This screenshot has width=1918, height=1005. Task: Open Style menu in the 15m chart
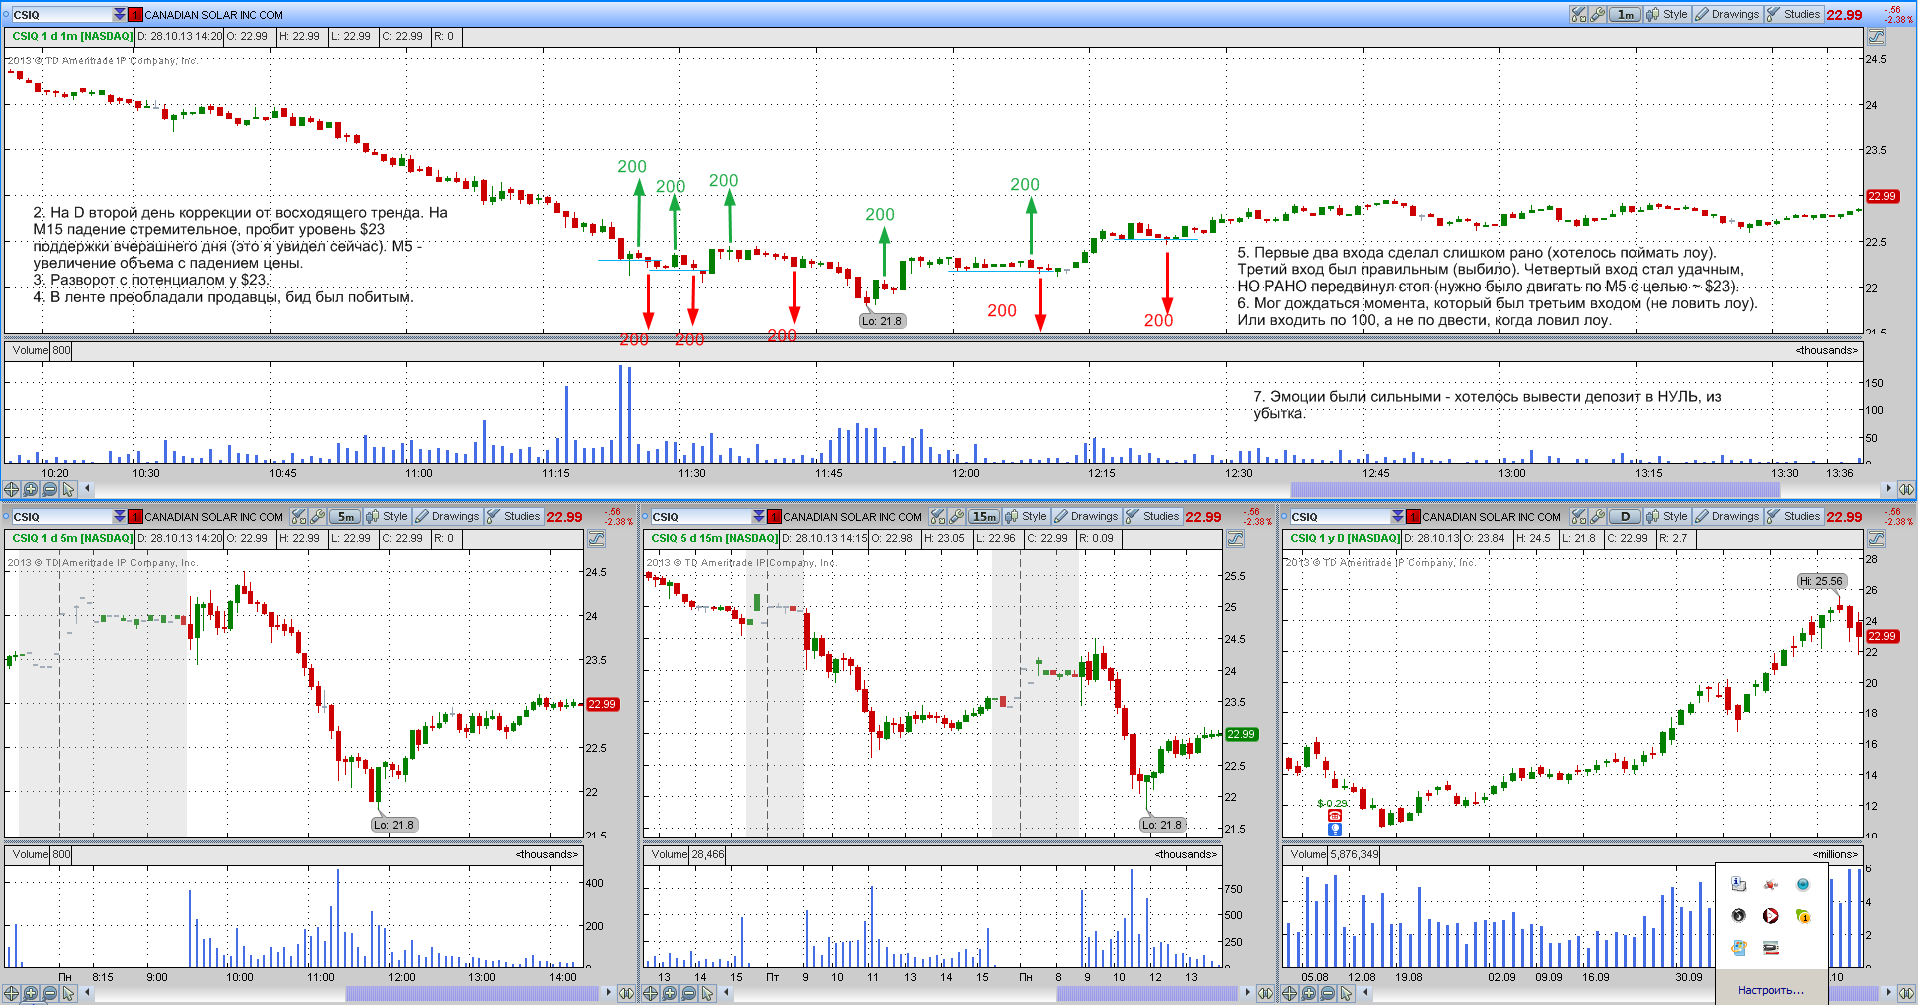click(1026, 516)
